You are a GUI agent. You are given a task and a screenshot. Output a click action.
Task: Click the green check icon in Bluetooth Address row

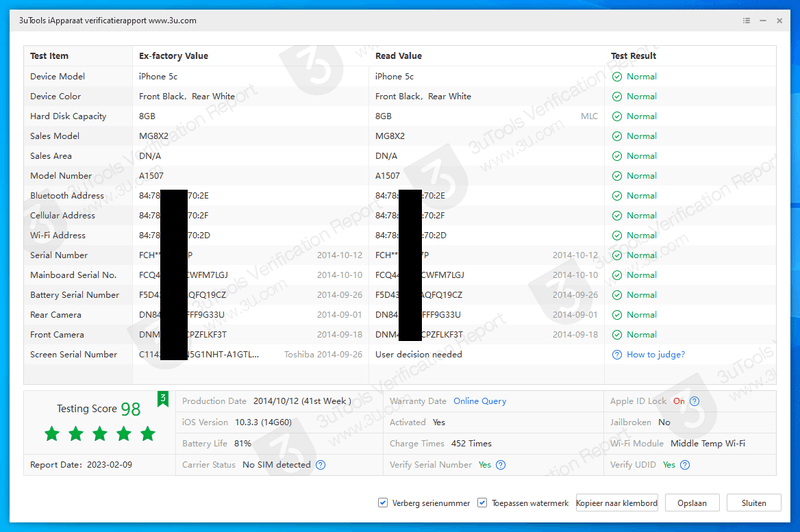pos(617,196)
